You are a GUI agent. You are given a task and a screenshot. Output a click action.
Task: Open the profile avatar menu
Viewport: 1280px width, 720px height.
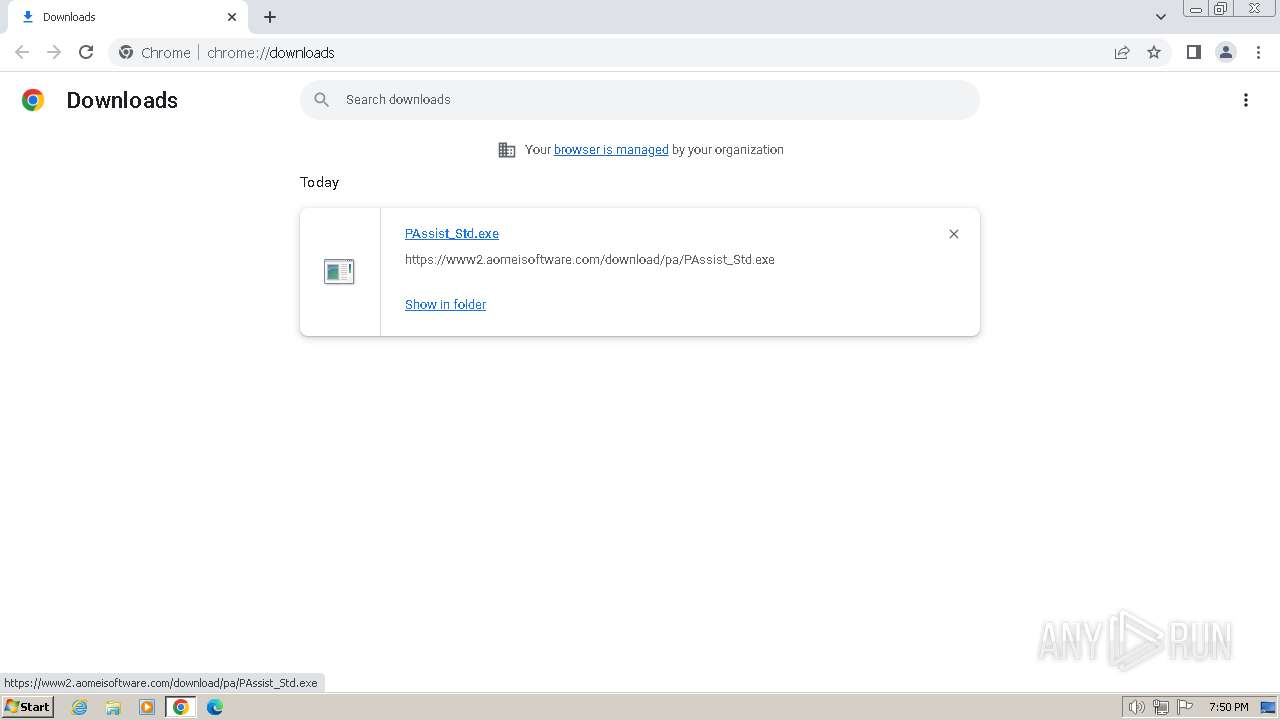pos(1226,52)
